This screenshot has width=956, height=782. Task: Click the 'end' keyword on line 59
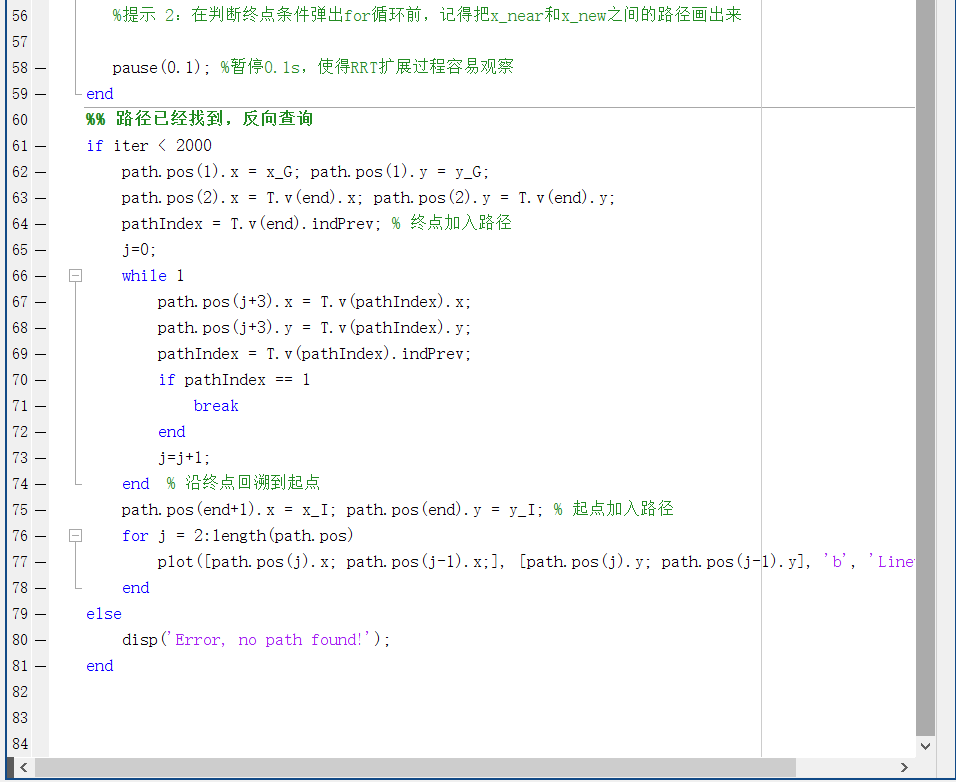coord(99,94)
